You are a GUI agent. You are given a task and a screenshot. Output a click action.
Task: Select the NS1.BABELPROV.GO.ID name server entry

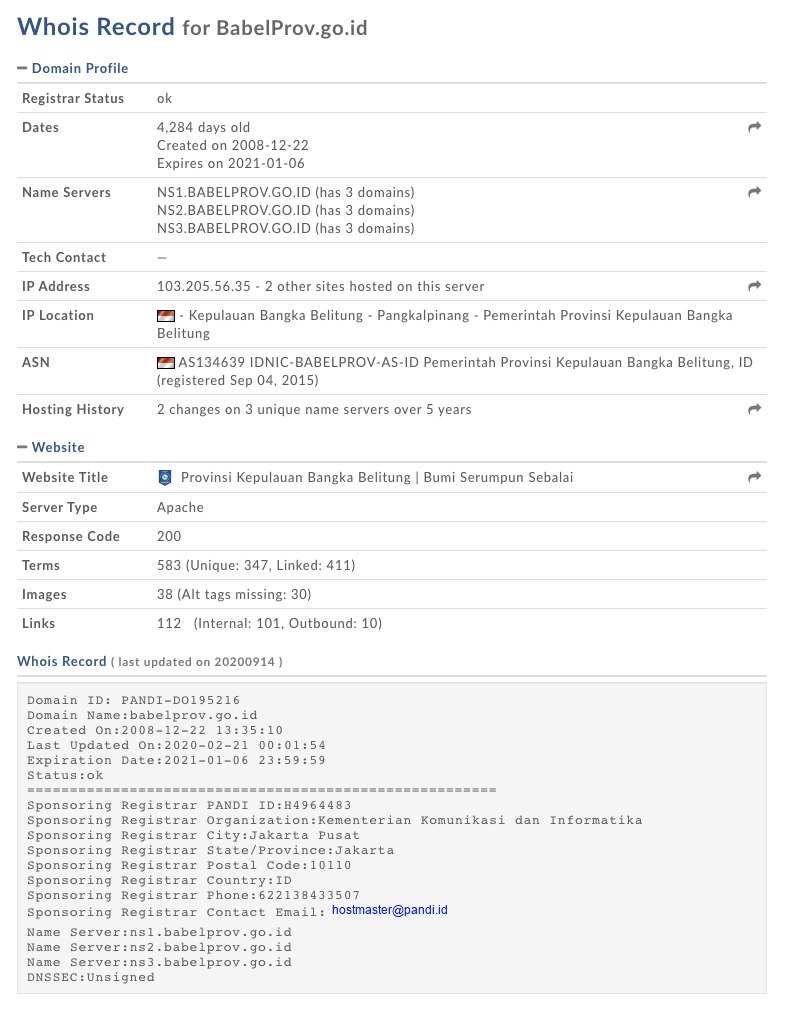[x=286, y=192]
